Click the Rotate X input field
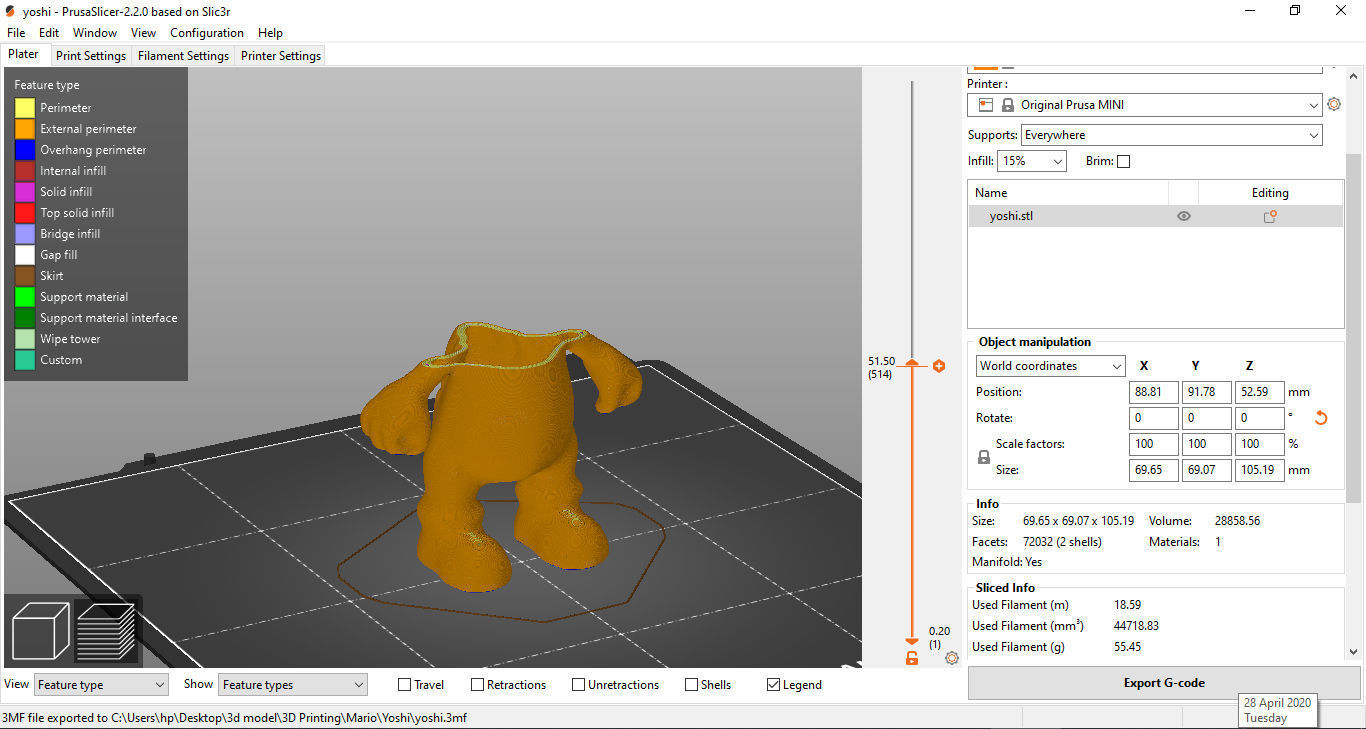Viewport: 1366px width, 729px height. (1154, 418)
